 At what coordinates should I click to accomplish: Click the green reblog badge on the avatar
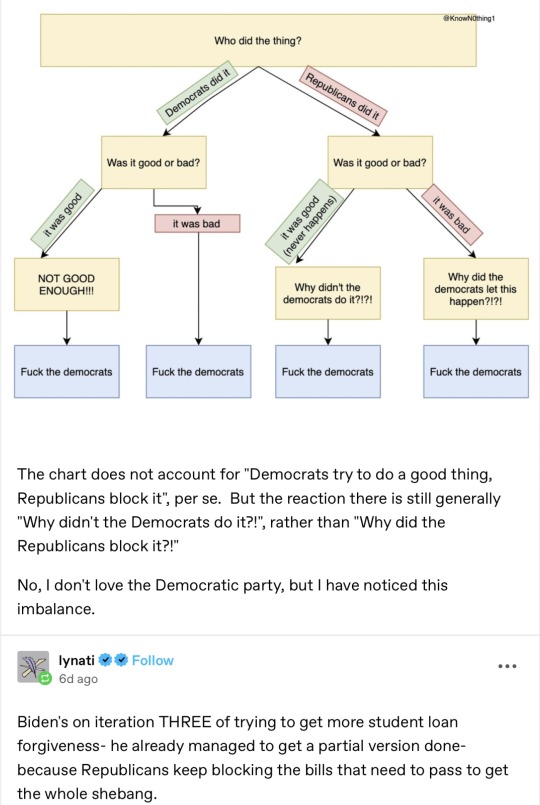point(46,679)
